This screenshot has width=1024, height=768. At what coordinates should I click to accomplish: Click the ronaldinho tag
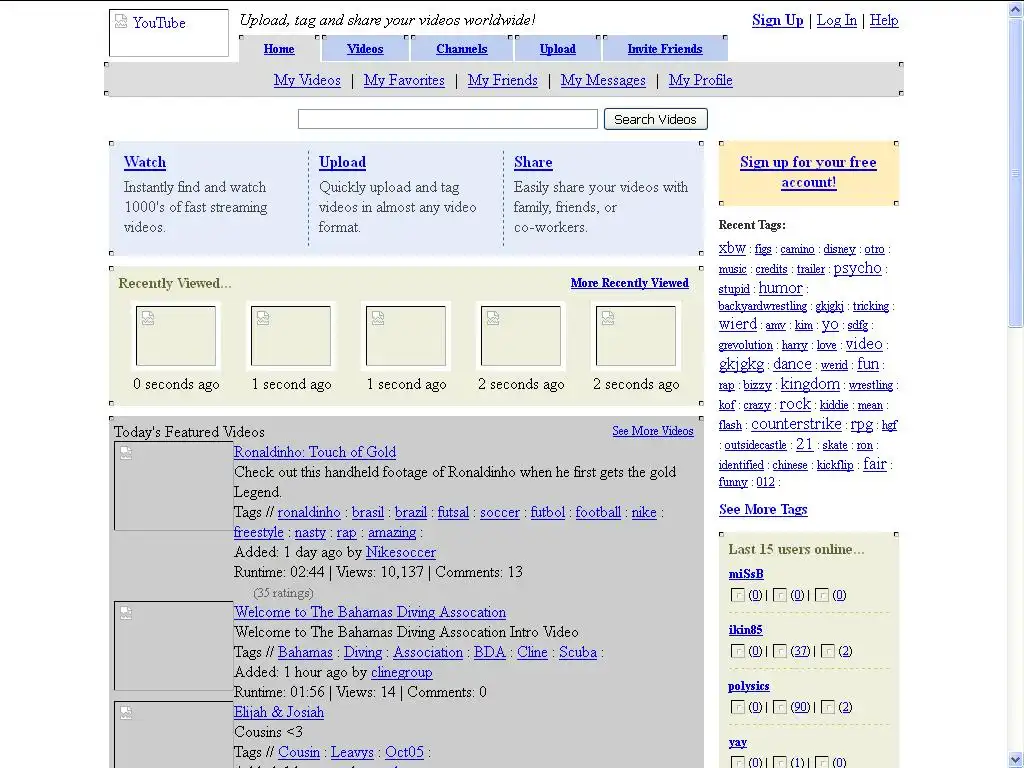(309, 512)
